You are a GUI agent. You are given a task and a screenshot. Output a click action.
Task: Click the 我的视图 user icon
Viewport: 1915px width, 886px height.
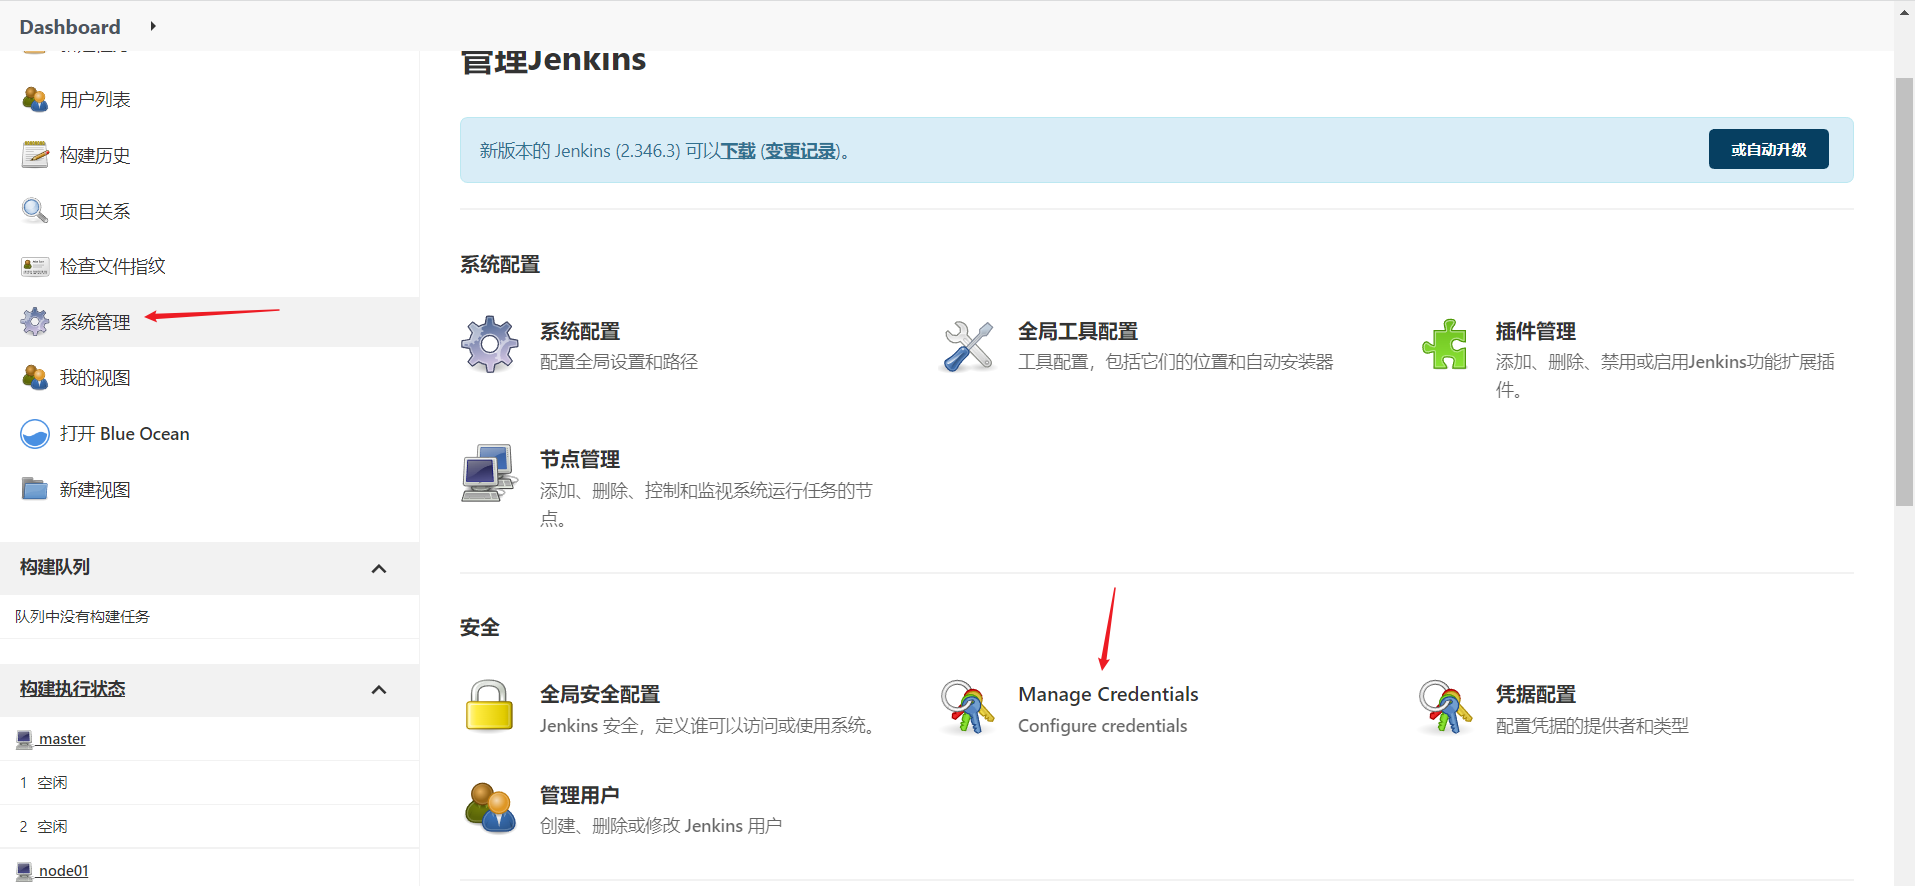tap(35, 377)
